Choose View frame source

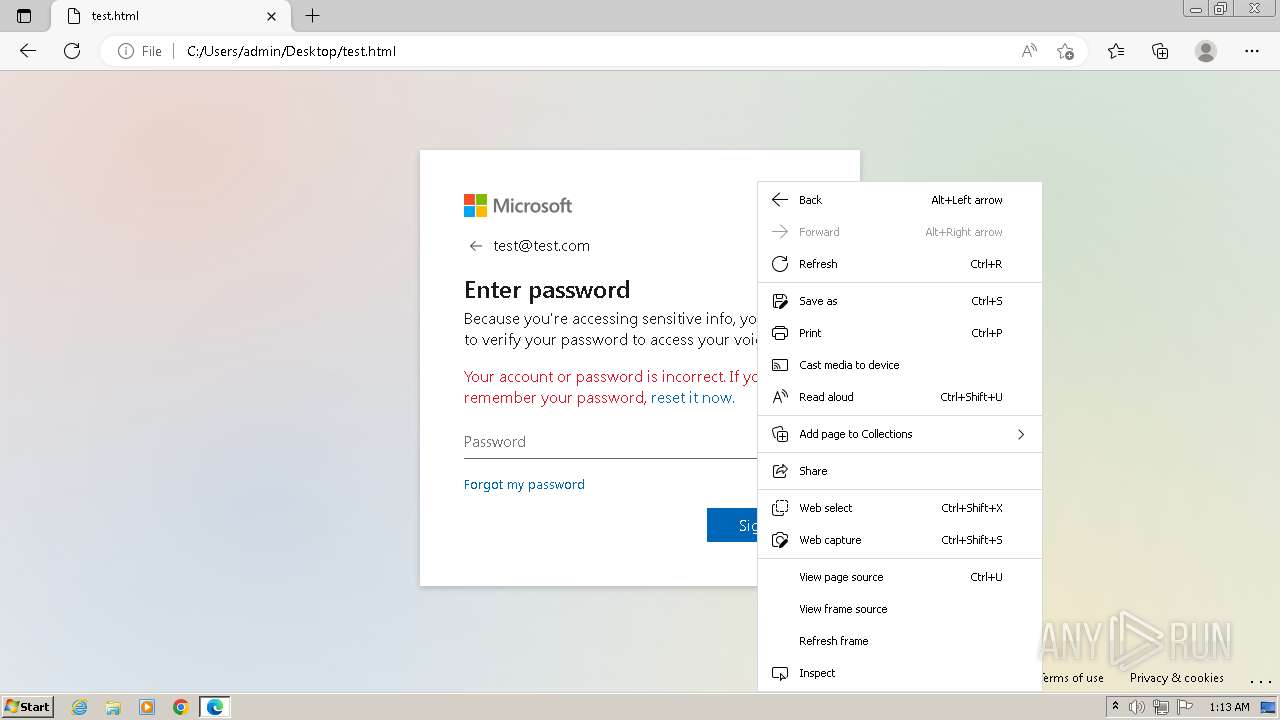point(900,609)
